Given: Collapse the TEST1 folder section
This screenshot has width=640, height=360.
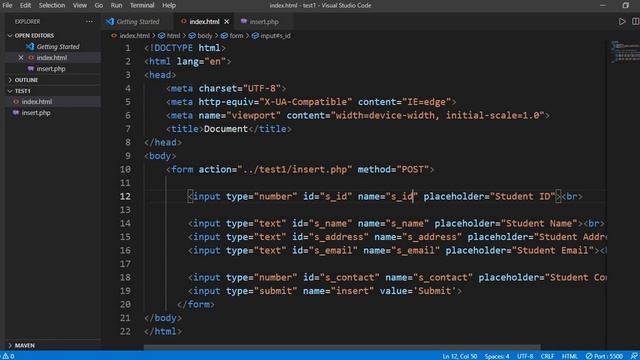Looking at the screenshot, I should (x=53, y=91).
